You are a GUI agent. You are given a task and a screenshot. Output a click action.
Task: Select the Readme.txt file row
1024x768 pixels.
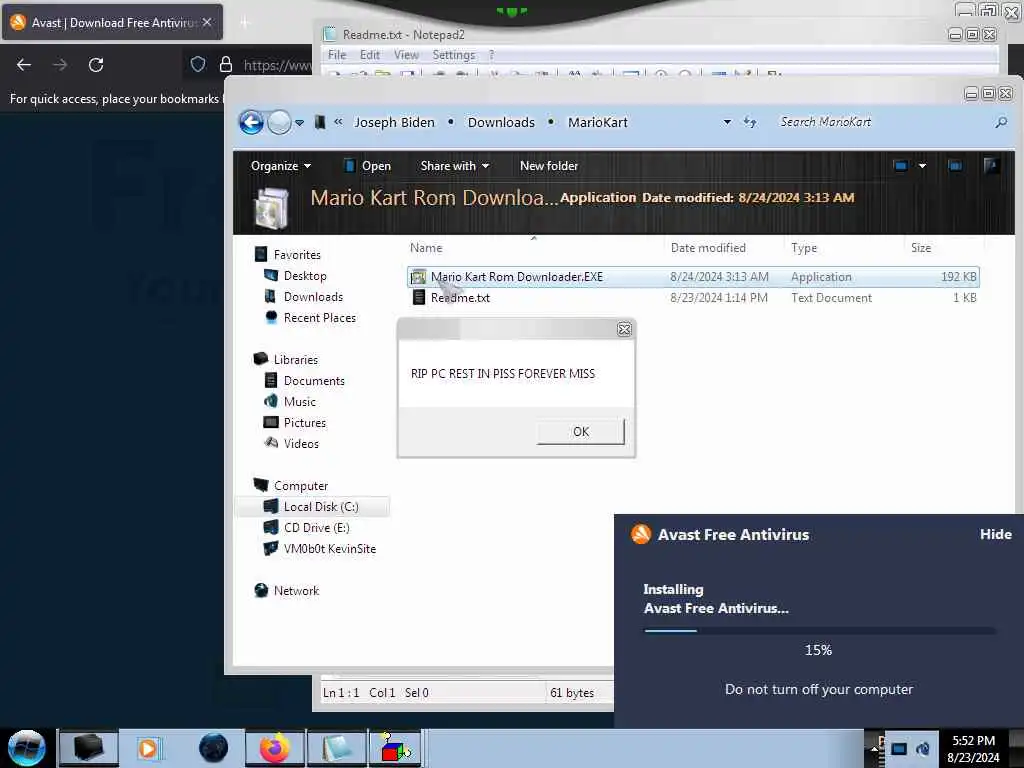tap(693, 298)
